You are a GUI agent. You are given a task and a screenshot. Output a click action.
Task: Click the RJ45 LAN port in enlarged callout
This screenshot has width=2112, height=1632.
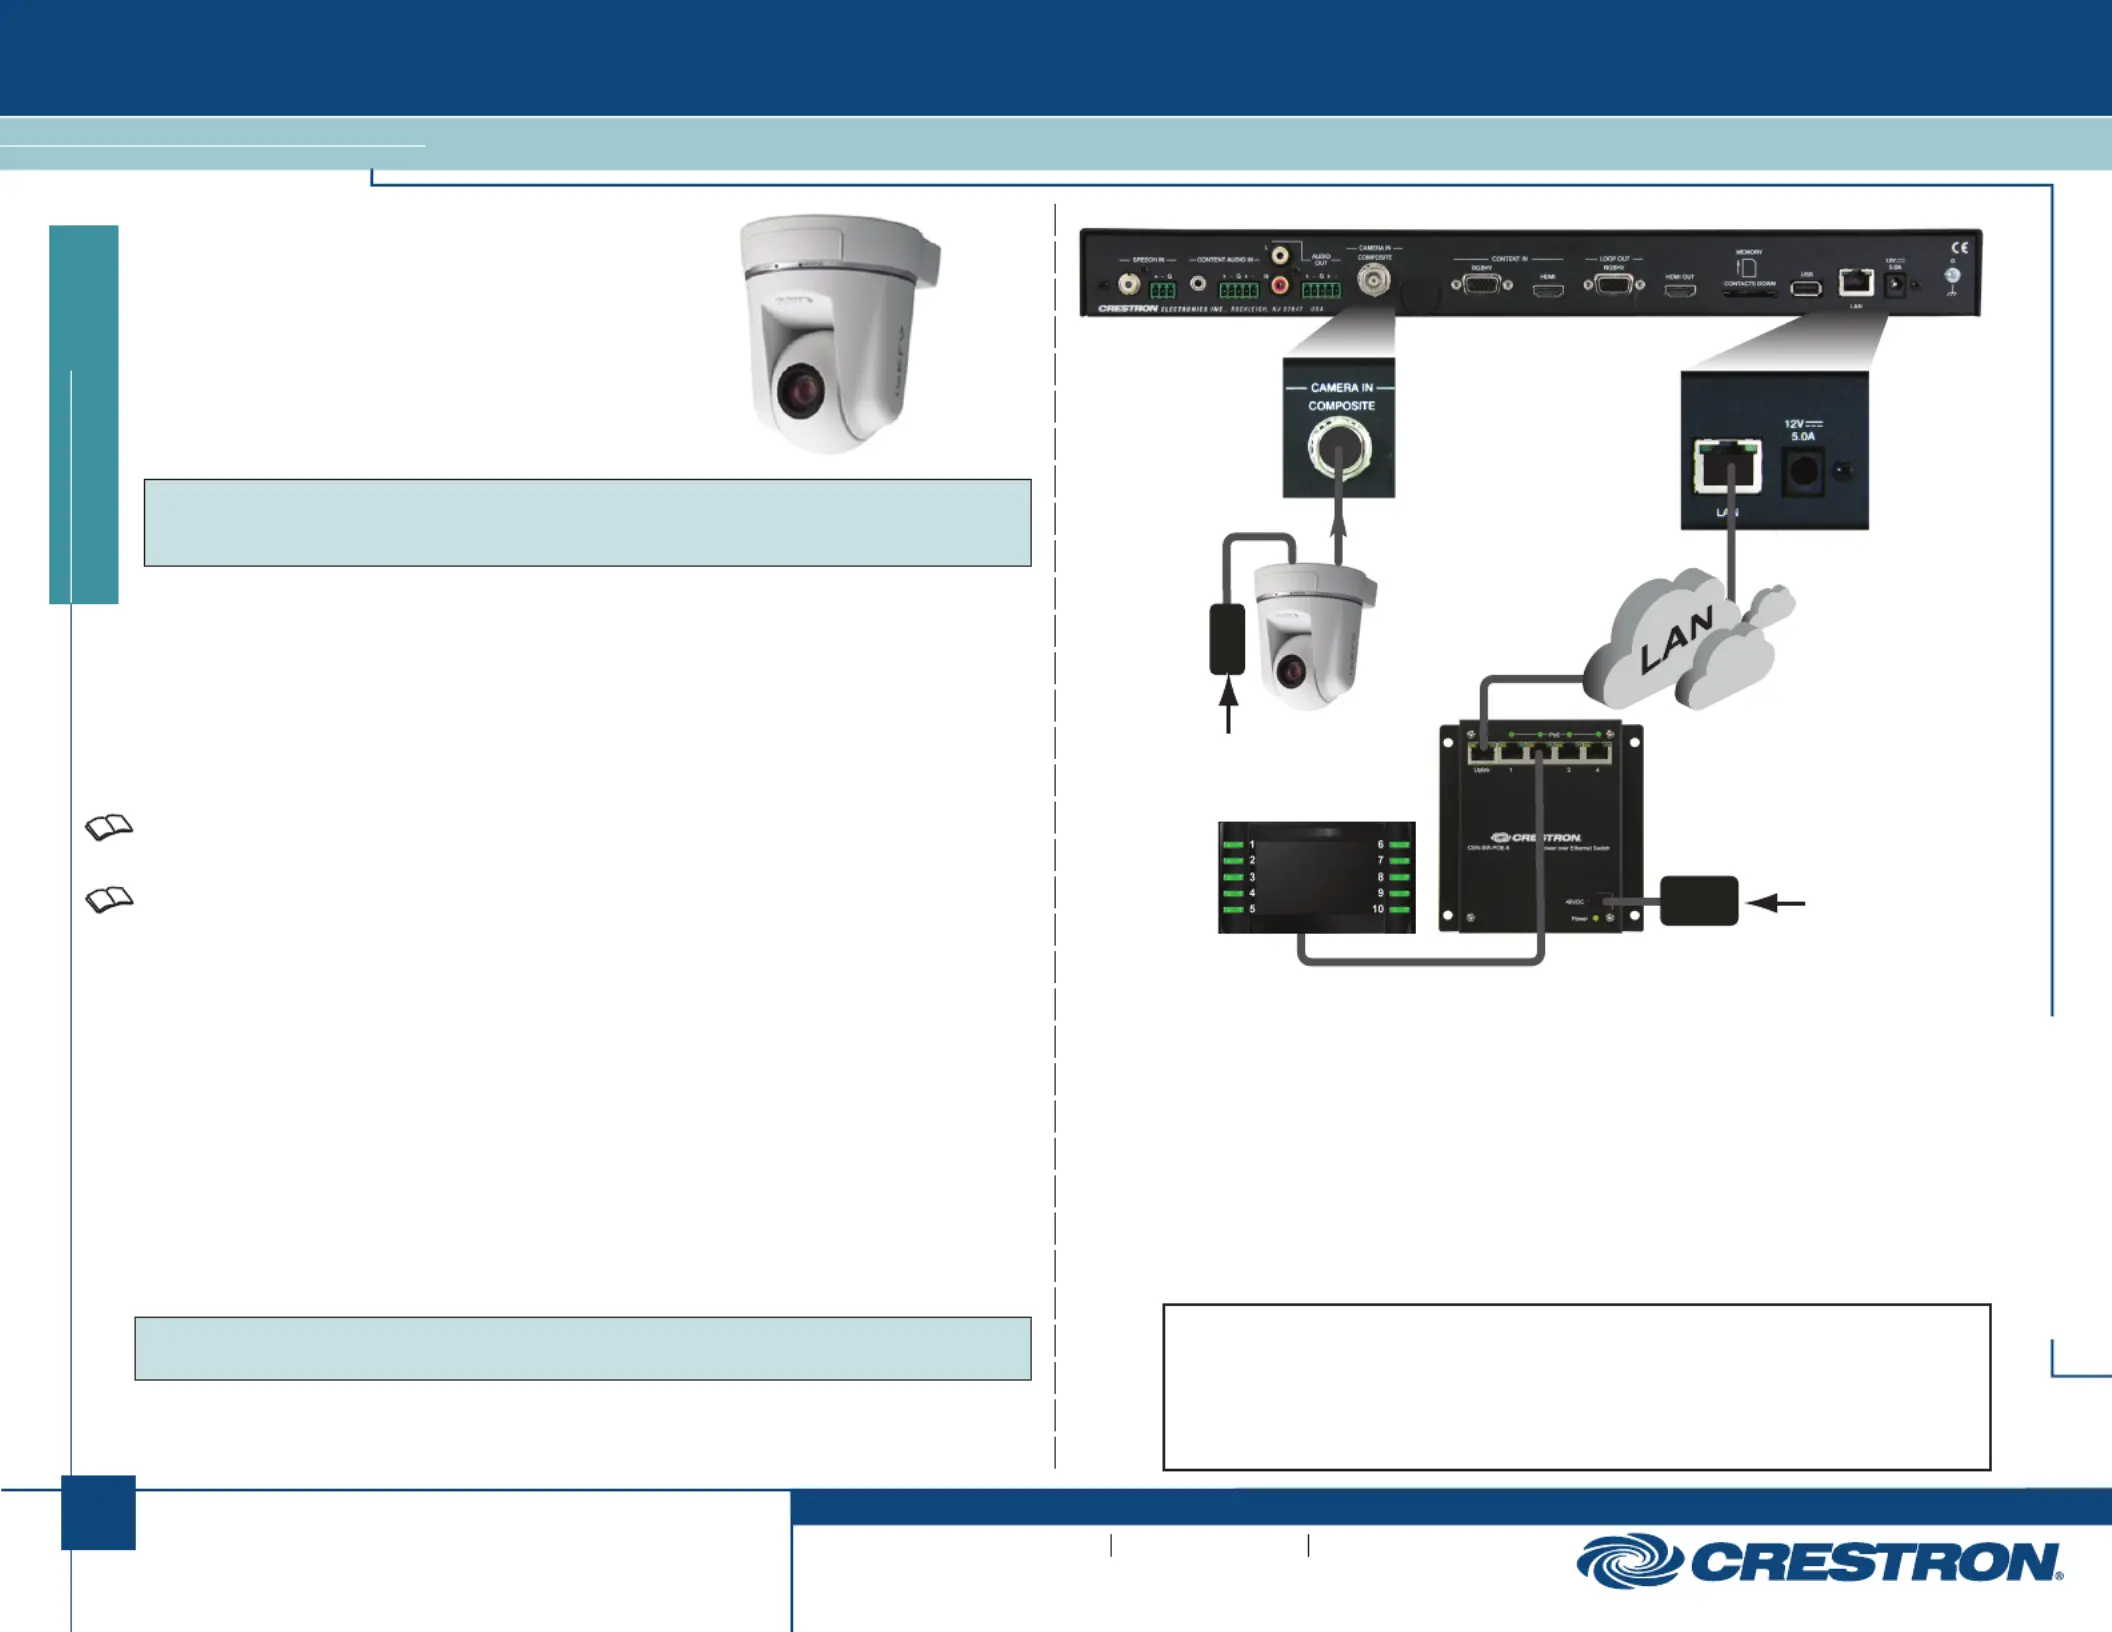[1727, 466]
